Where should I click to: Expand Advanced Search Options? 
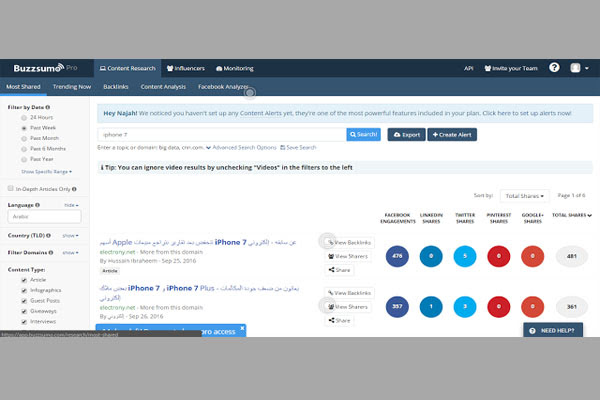241,147
